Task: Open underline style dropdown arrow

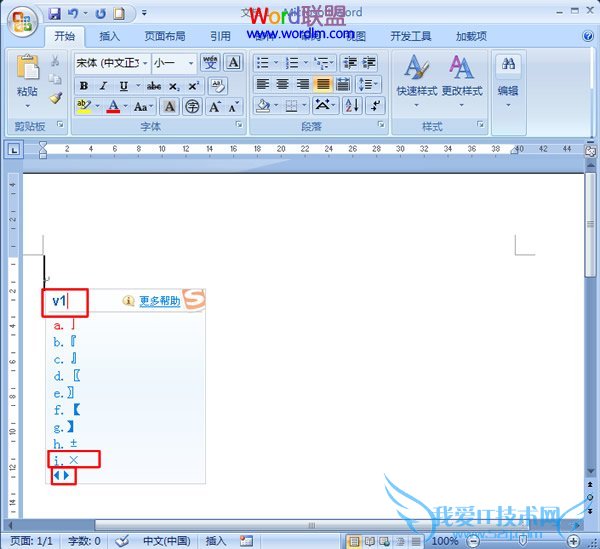Action: (138, 86)
